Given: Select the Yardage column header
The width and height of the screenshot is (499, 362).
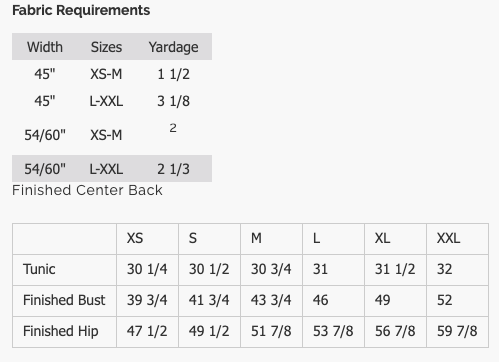Looking at the screenshot, I should pos(173,47).
